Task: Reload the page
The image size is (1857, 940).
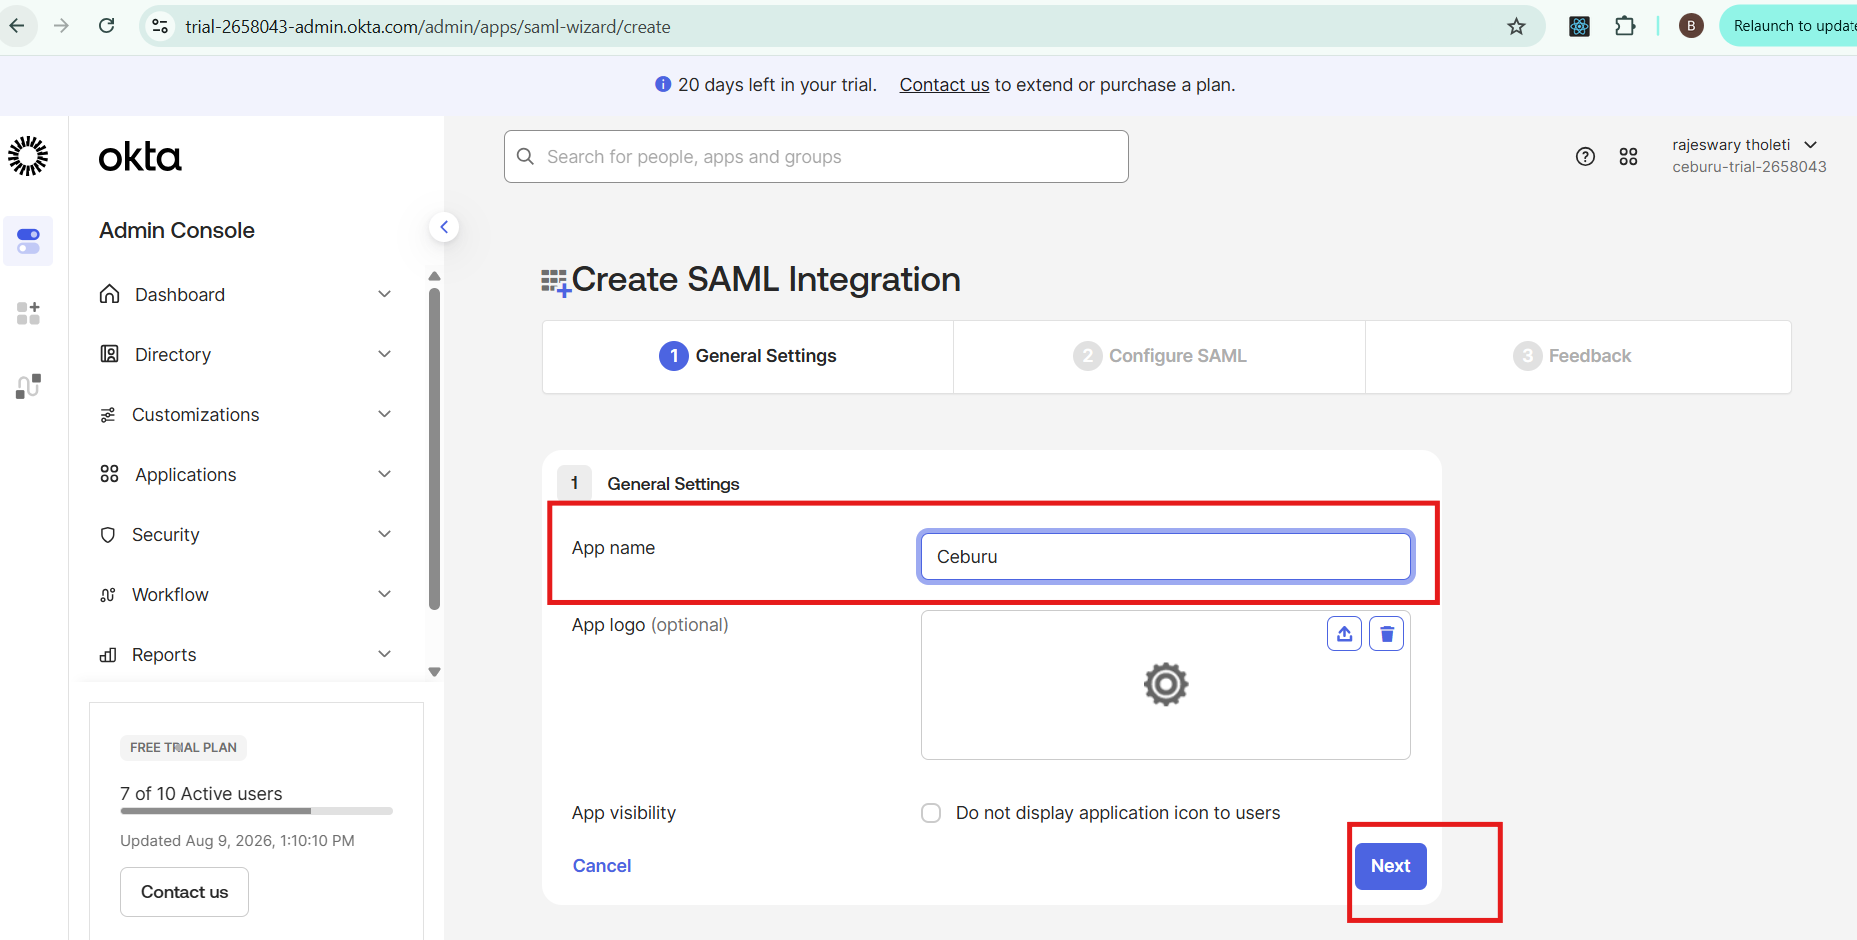Action: [x=107, y=26]
